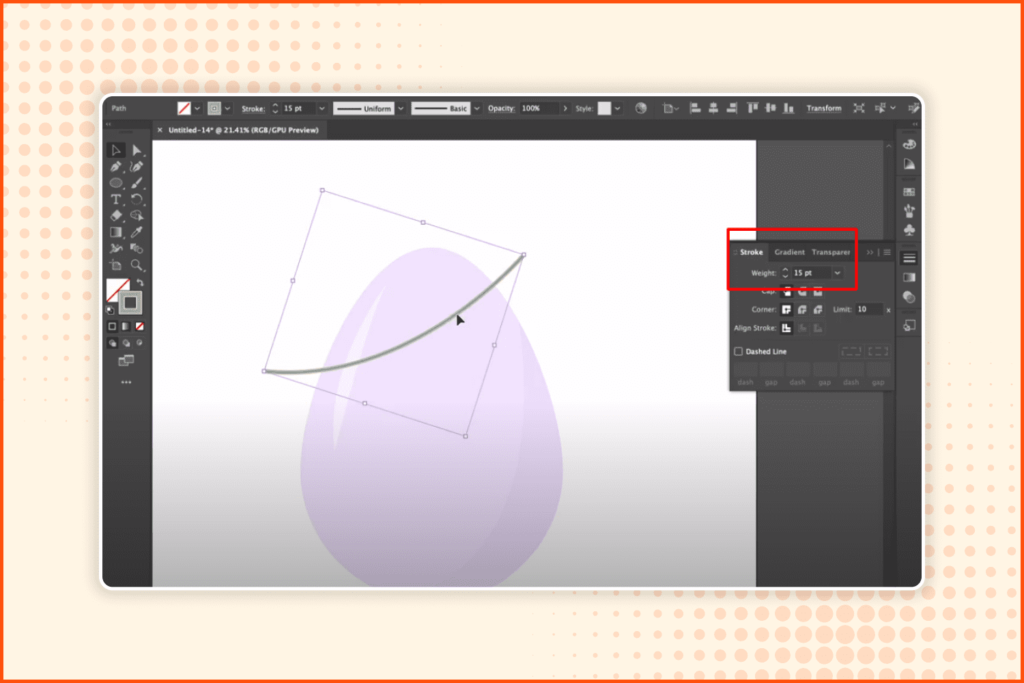Select Round Cap in the Stroke panel
This screenshot has height=683, width=1024.
click(801, 292)
